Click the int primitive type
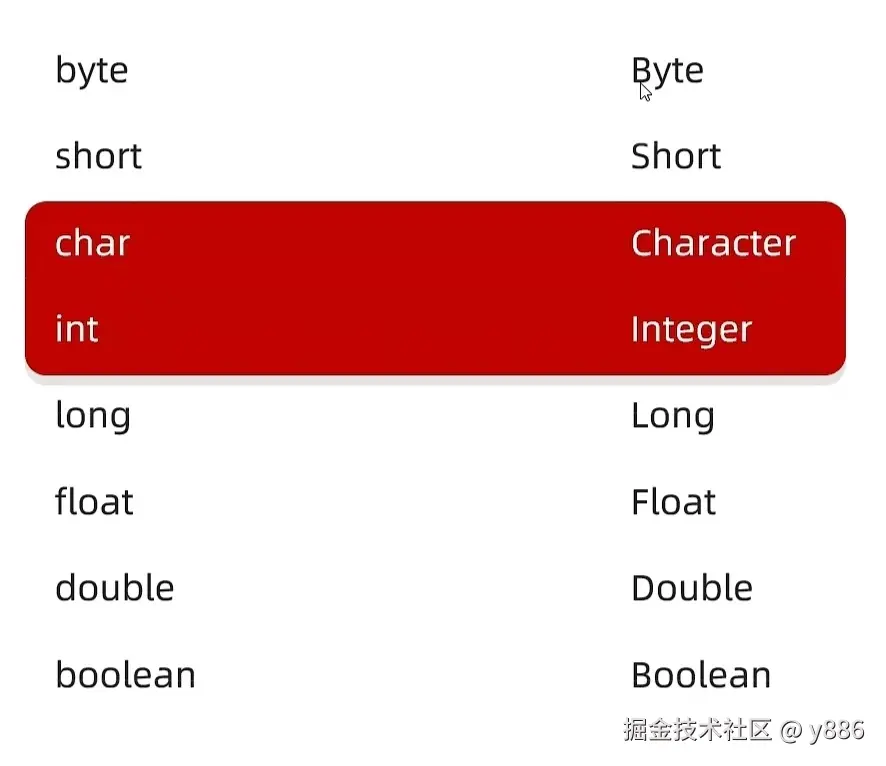The image size is (886, 766). pyautogui.click(x=77, y=328)
